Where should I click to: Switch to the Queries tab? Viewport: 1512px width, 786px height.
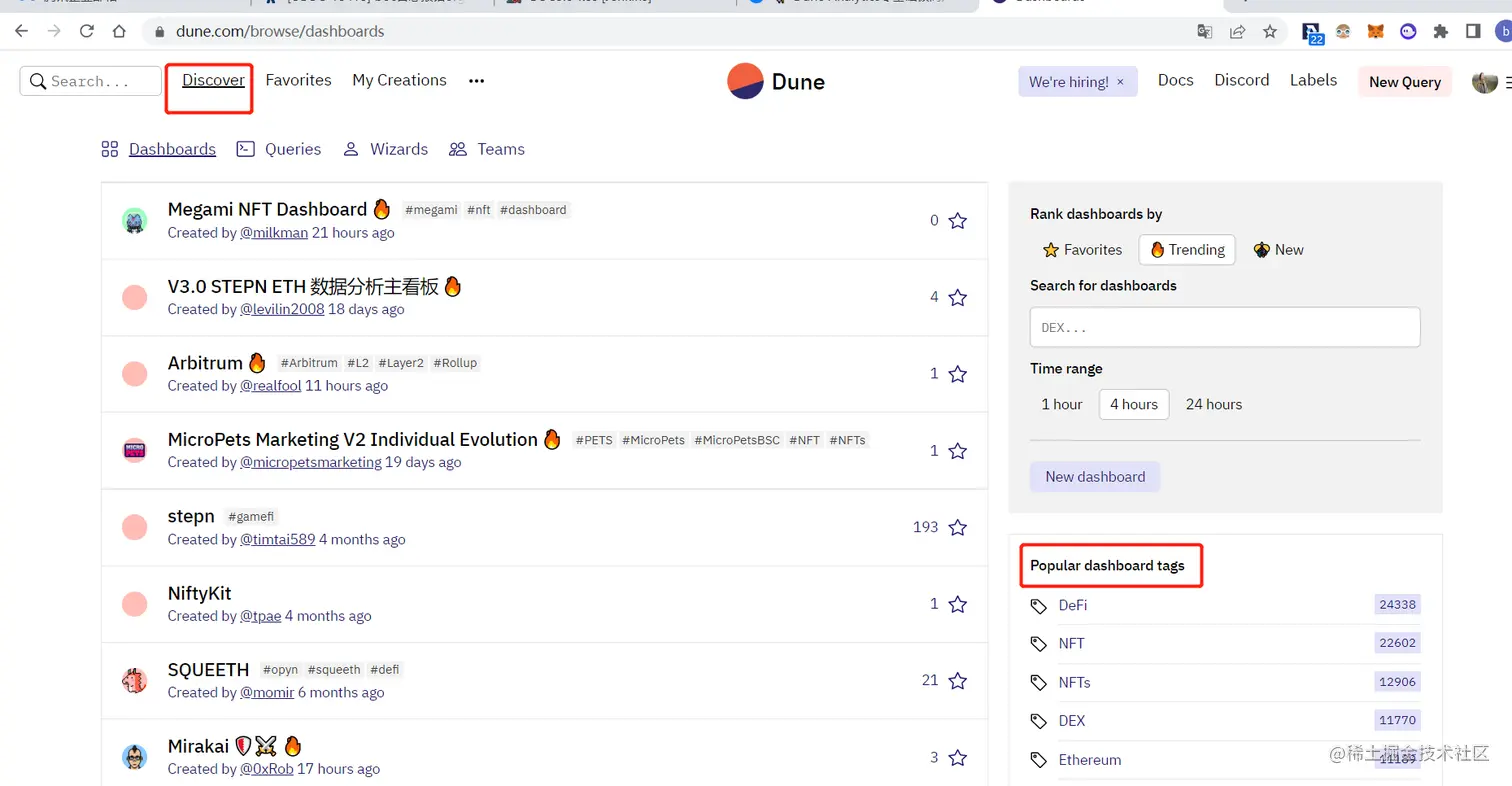click(279, 149)
